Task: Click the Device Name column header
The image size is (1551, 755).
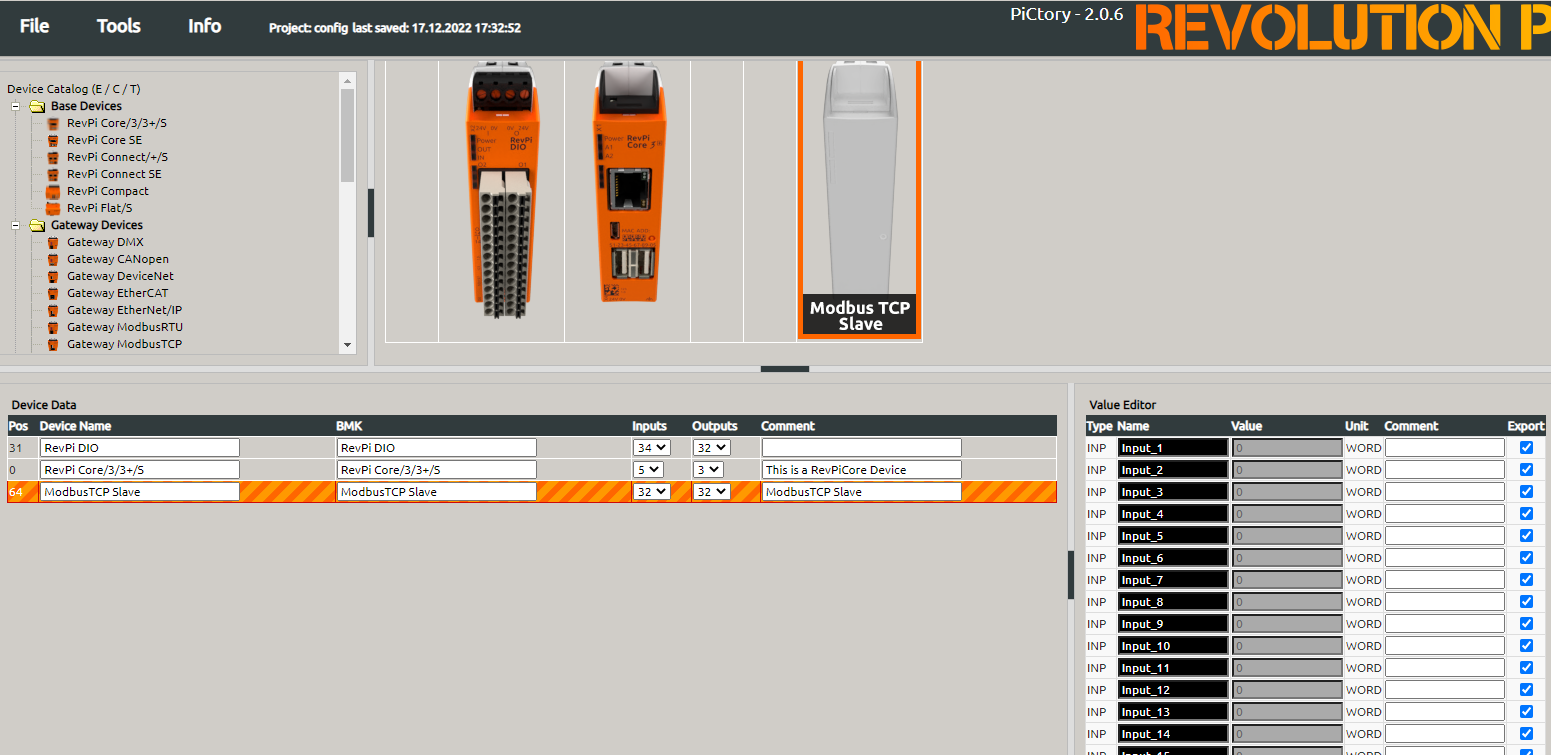Action: (x=77, y=426)
